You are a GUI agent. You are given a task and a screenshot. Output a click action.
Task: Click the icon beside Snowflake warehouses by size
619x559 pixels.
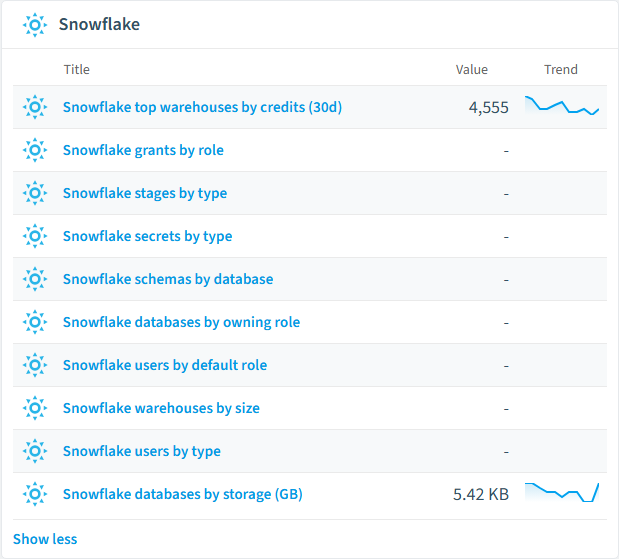tap(35, 408)
